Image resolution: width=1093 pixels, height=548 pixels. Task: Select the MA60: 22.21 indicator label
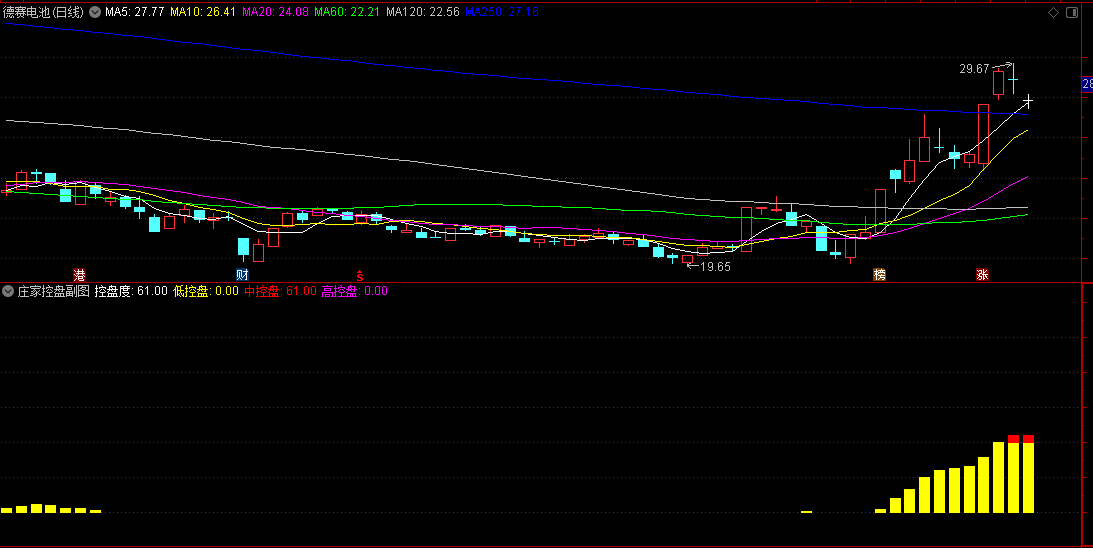348,12
